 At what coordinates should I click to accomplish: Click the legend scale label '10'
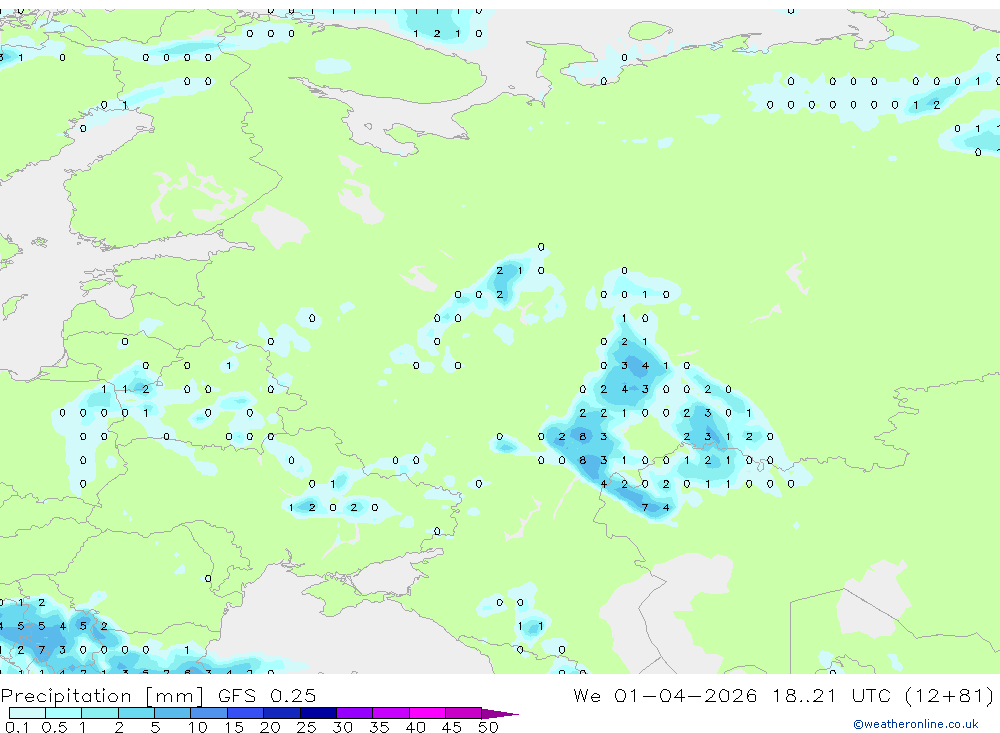pos(197,727)
